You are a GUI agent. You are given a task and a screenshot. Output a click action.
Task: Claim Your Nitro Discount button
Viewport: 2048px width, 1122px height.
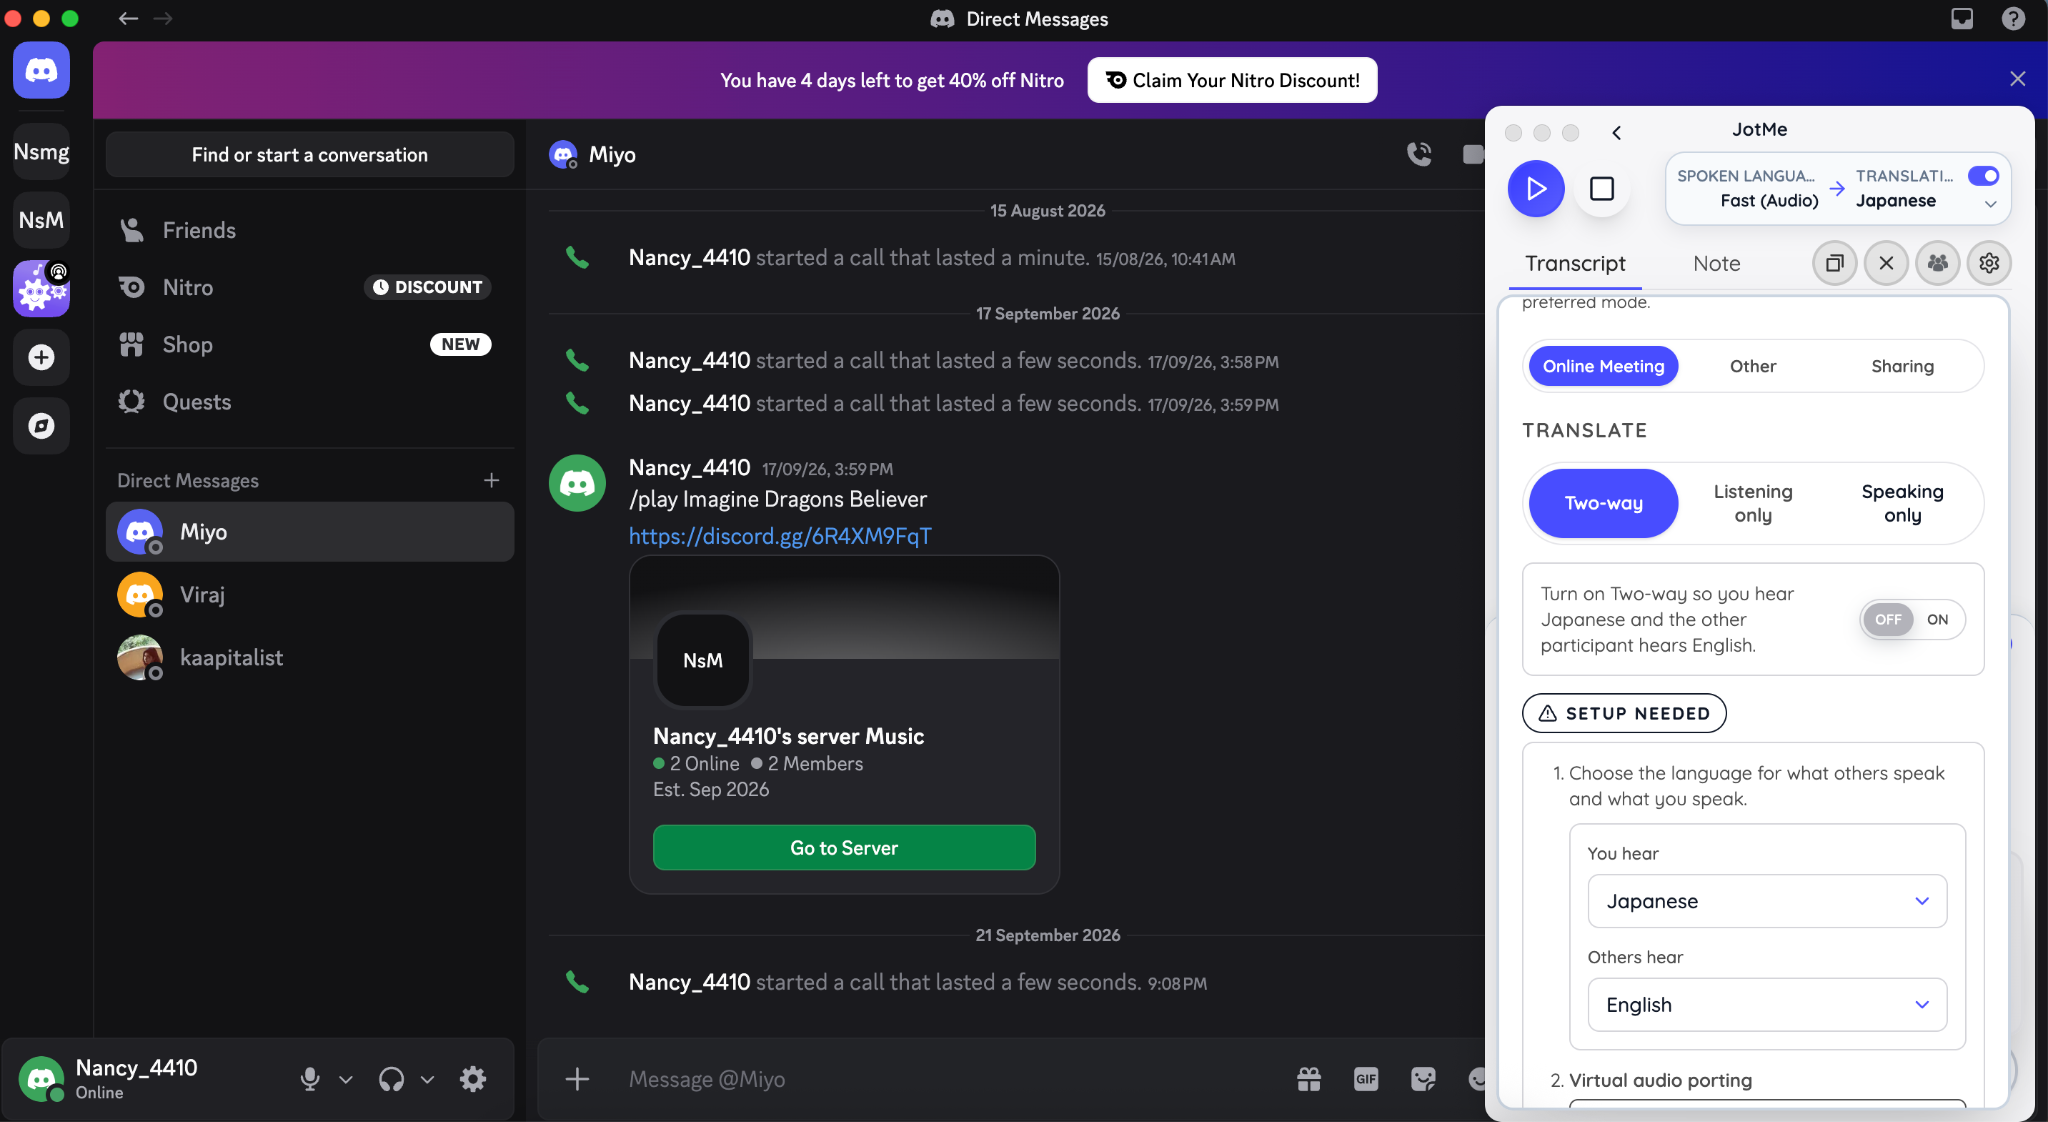coord(1232,80)
